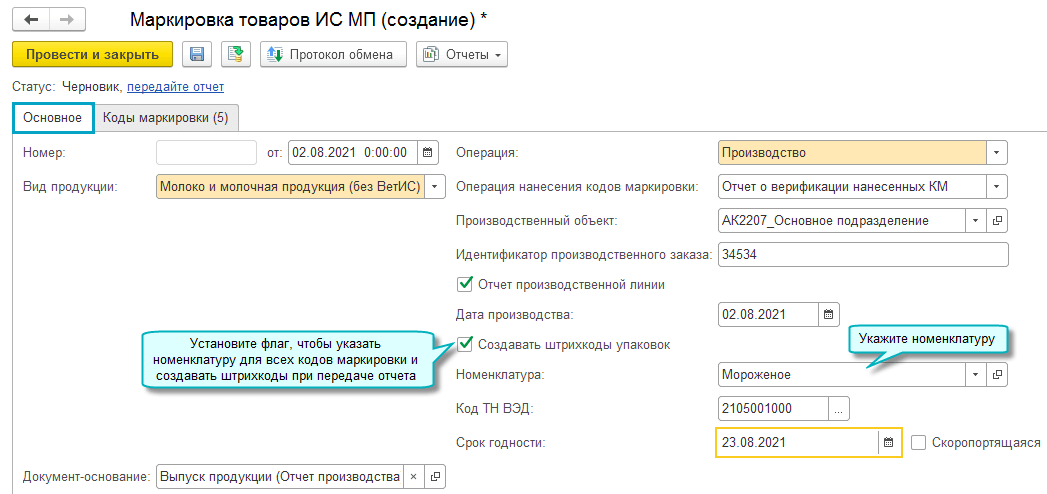Image resolution: width=1047 pixels, height=494 pixels.
Task: Open Производственный объект item form icon
Action: click(997, 220)
